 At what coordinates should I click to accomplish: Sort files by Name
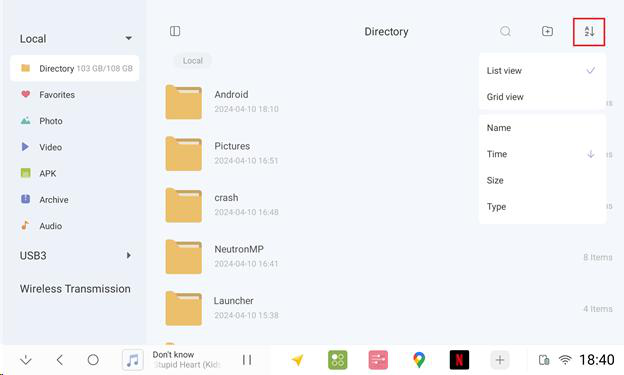542,128
